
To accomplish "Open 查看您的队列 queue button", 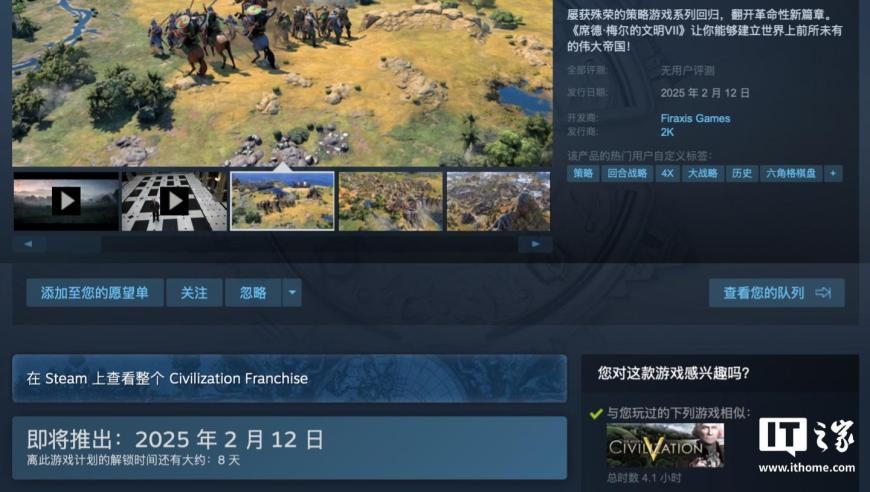I will [777, 293].
